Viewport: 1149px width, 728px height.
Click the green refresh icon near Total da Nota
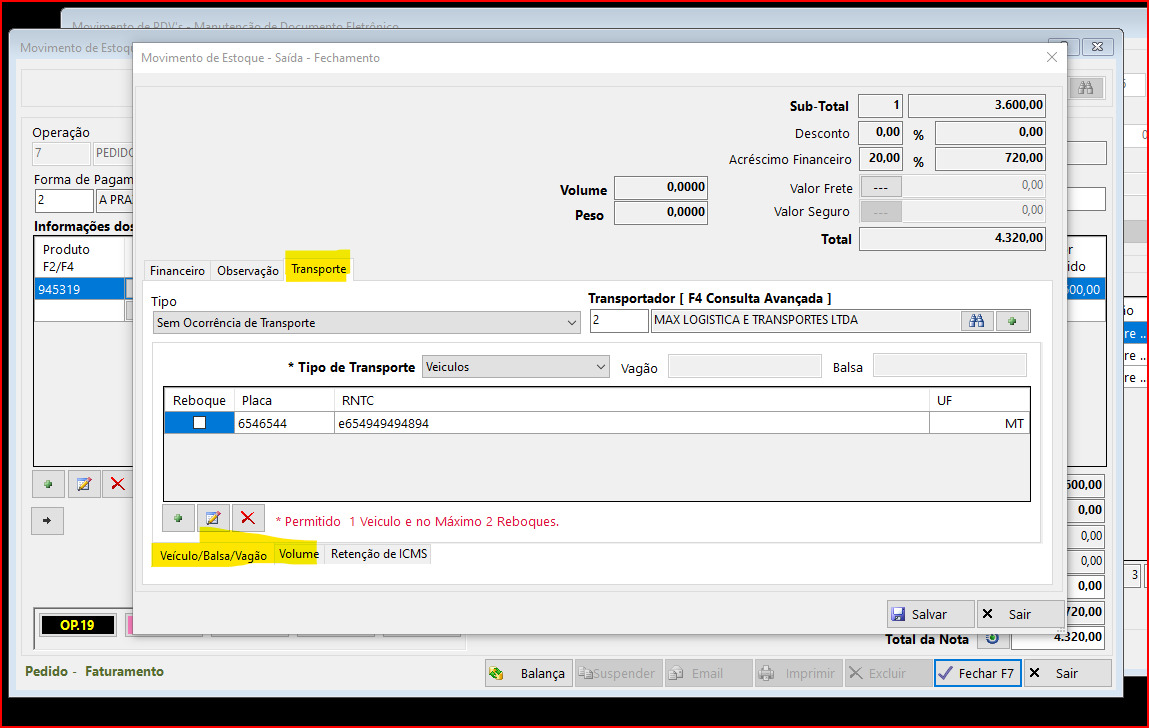click(x=991, y=638)
